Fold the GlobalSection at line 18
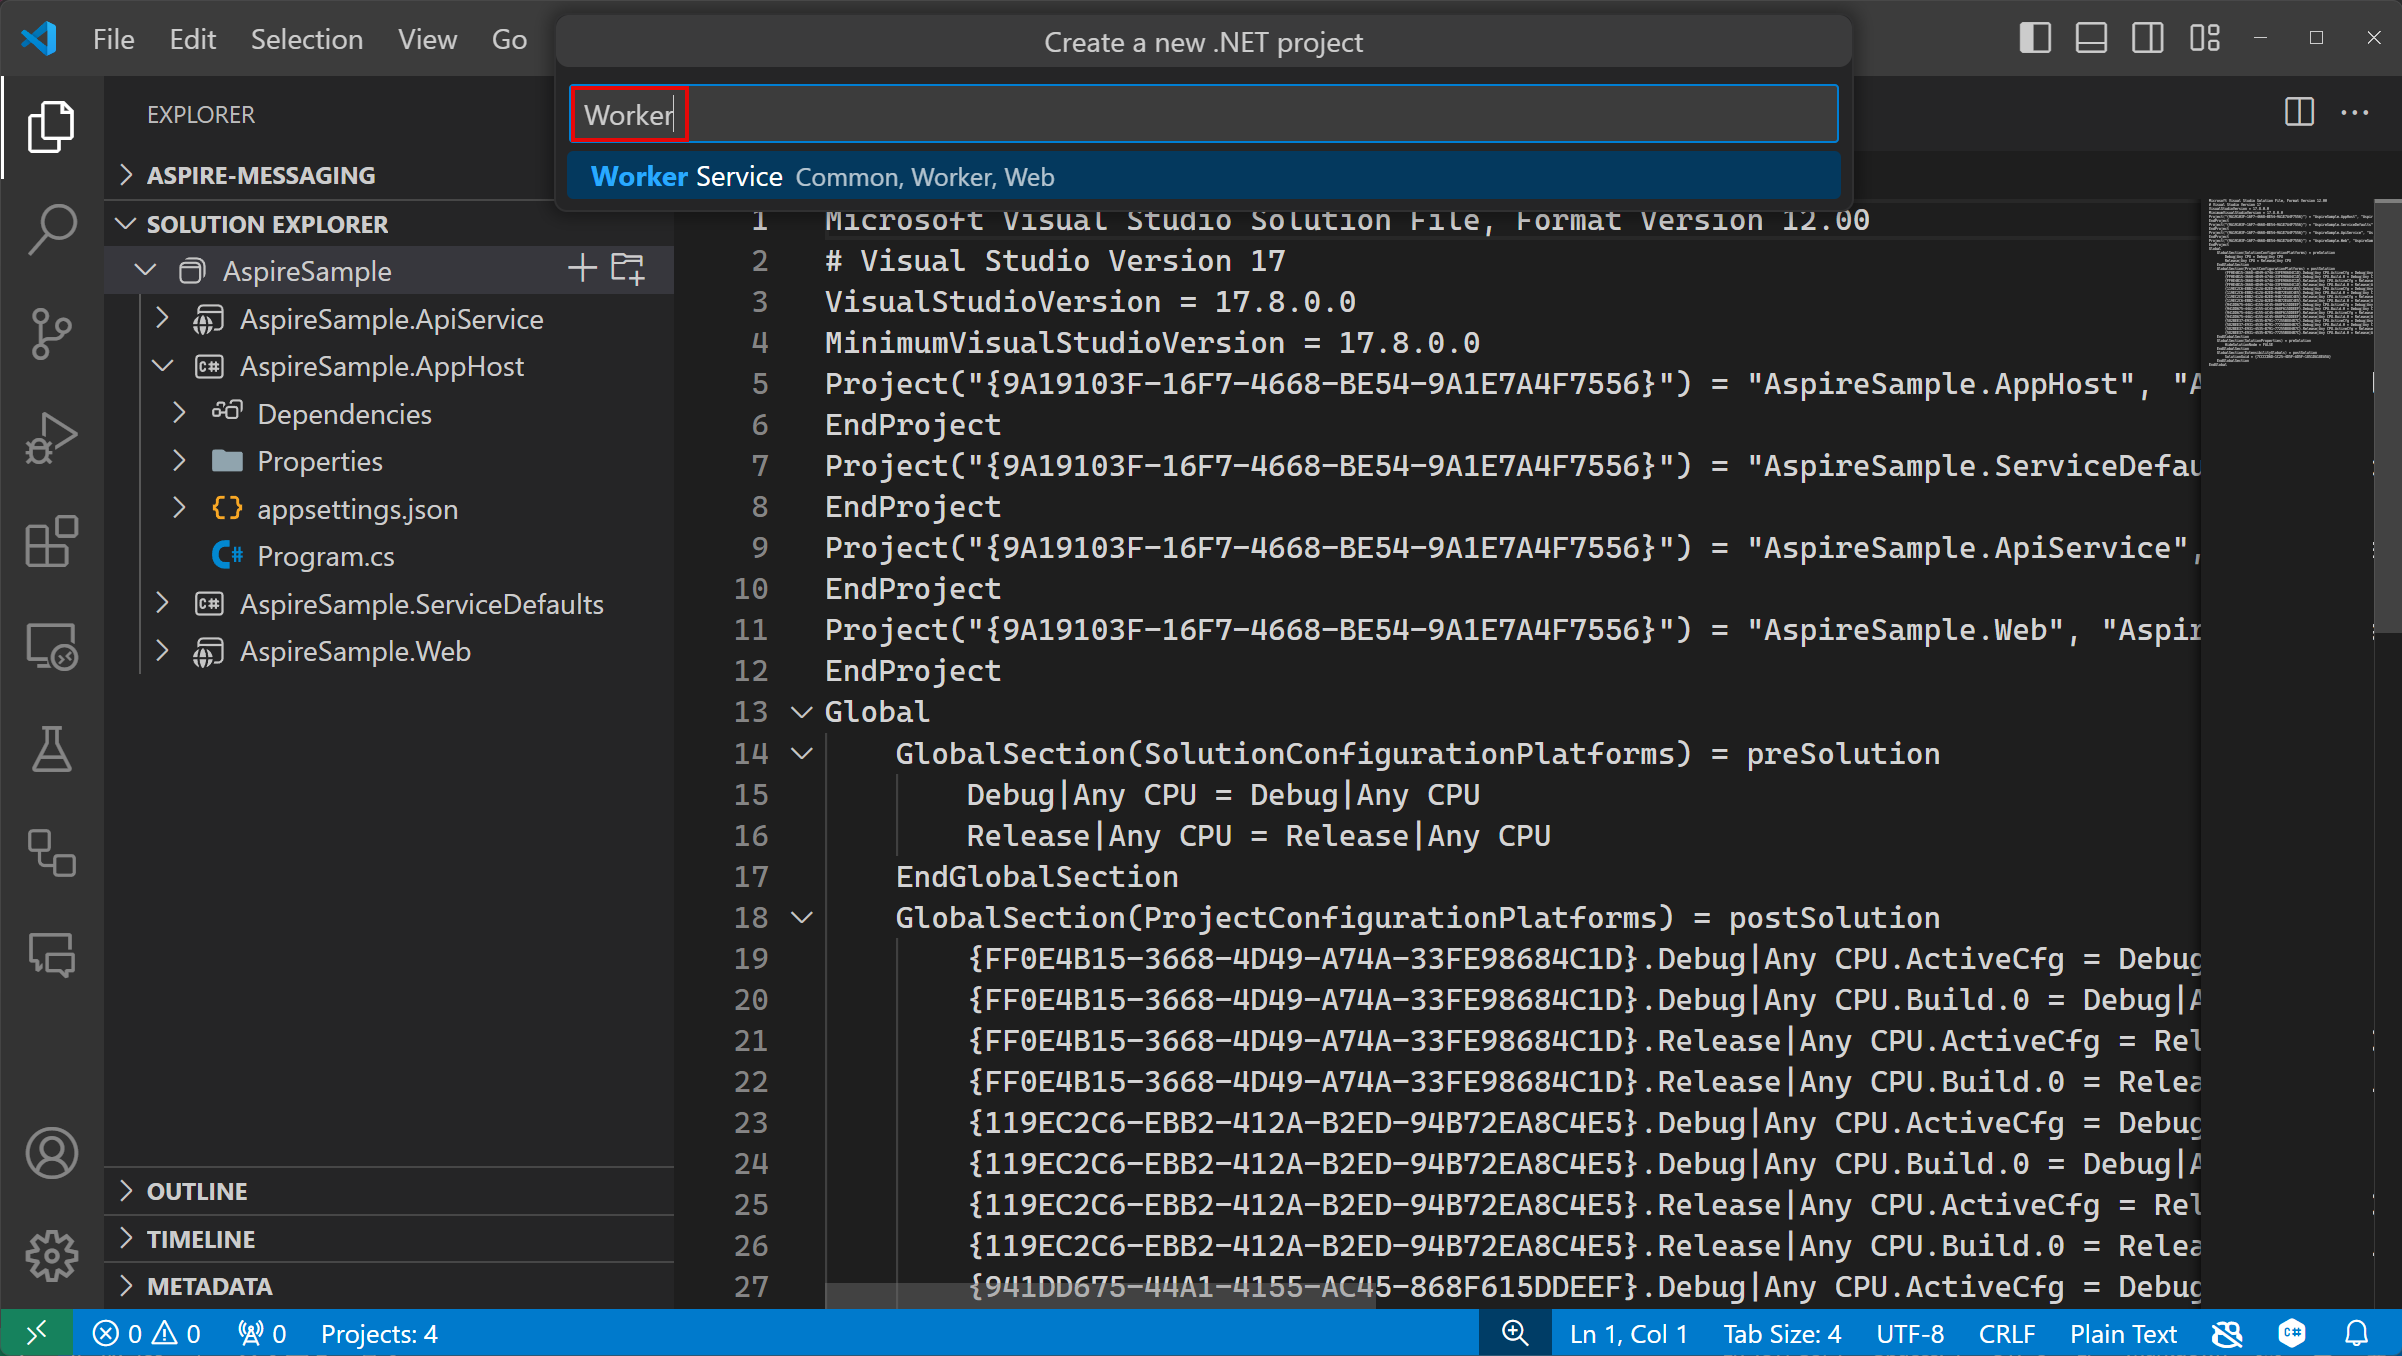2402x1356 pixels. point(801,917)
